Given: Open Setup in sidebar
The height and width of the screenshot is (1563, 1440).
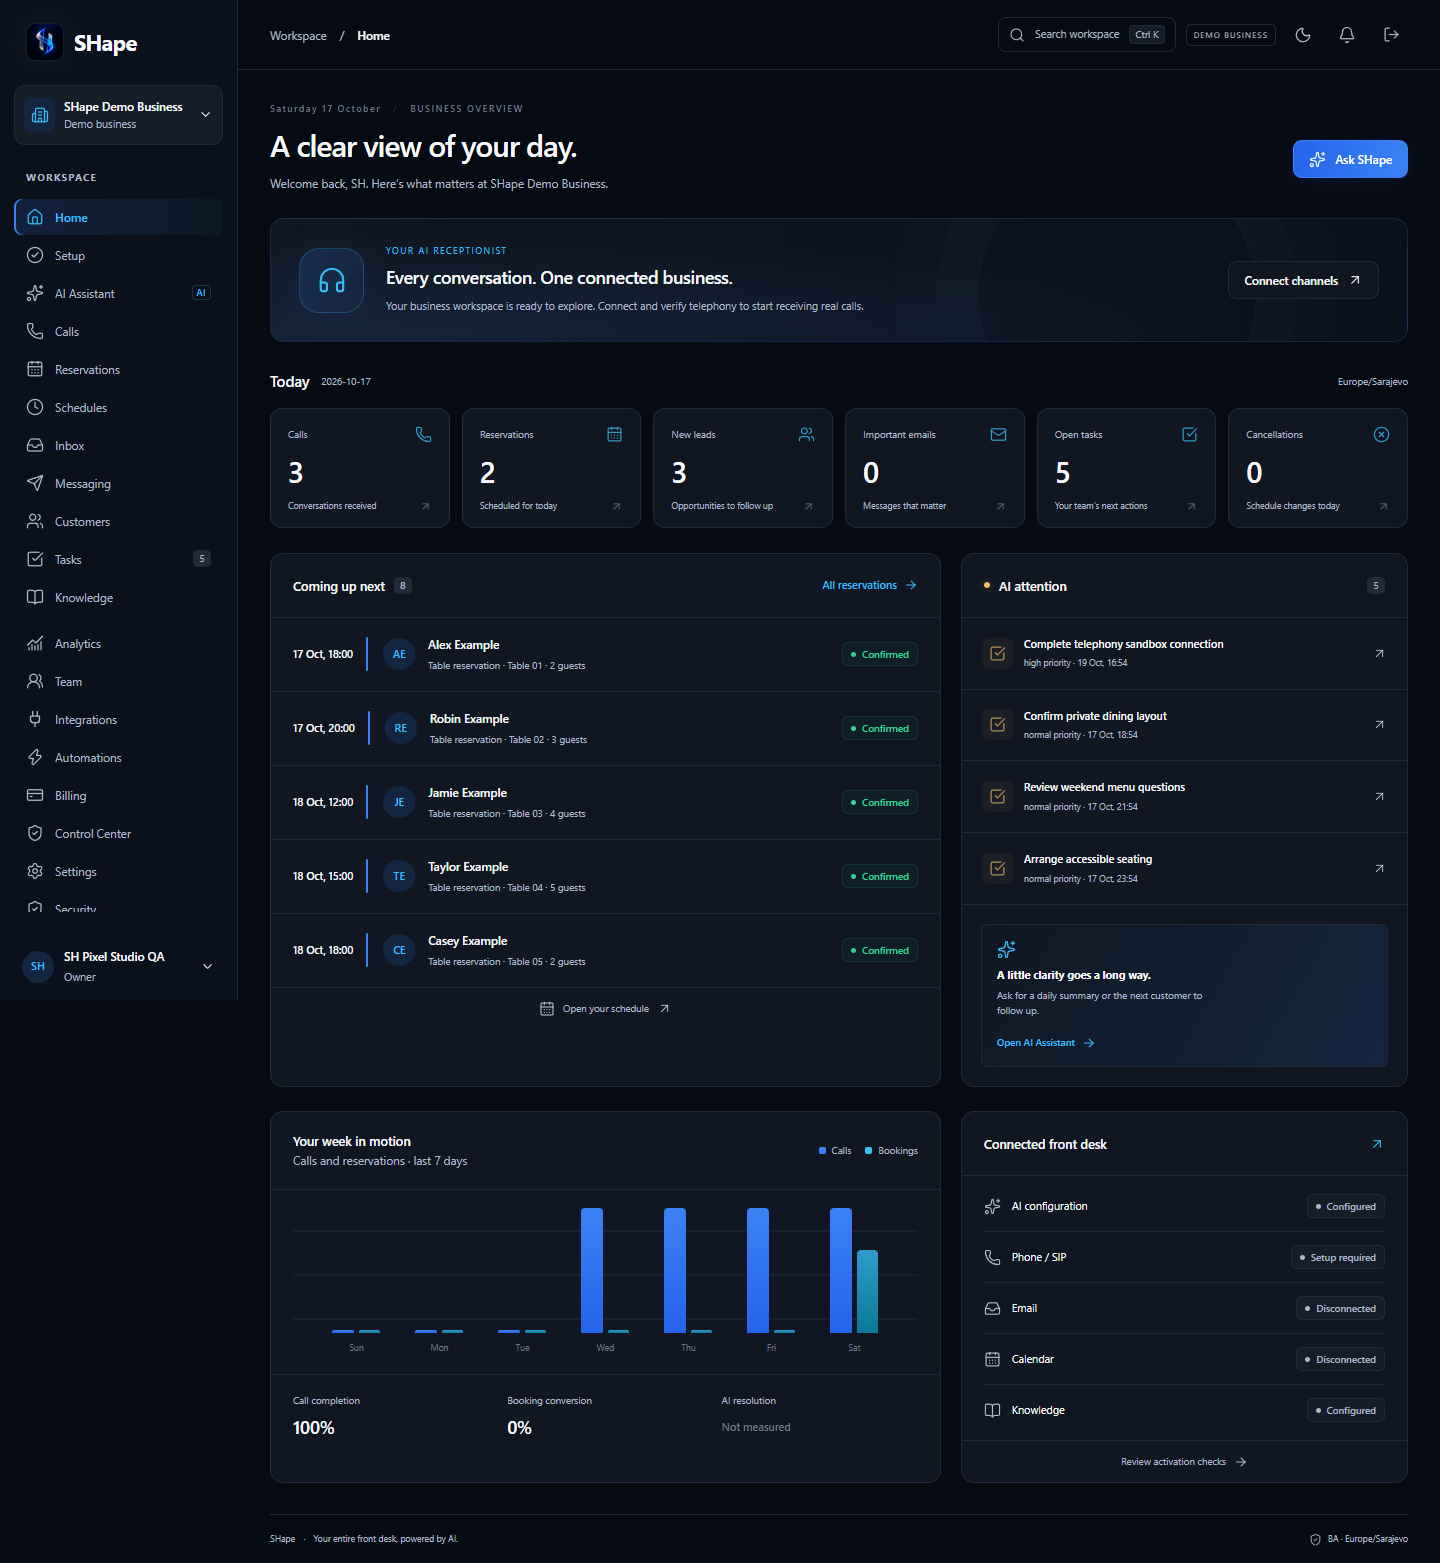Looking at the screenshot, I should (118, 255).
